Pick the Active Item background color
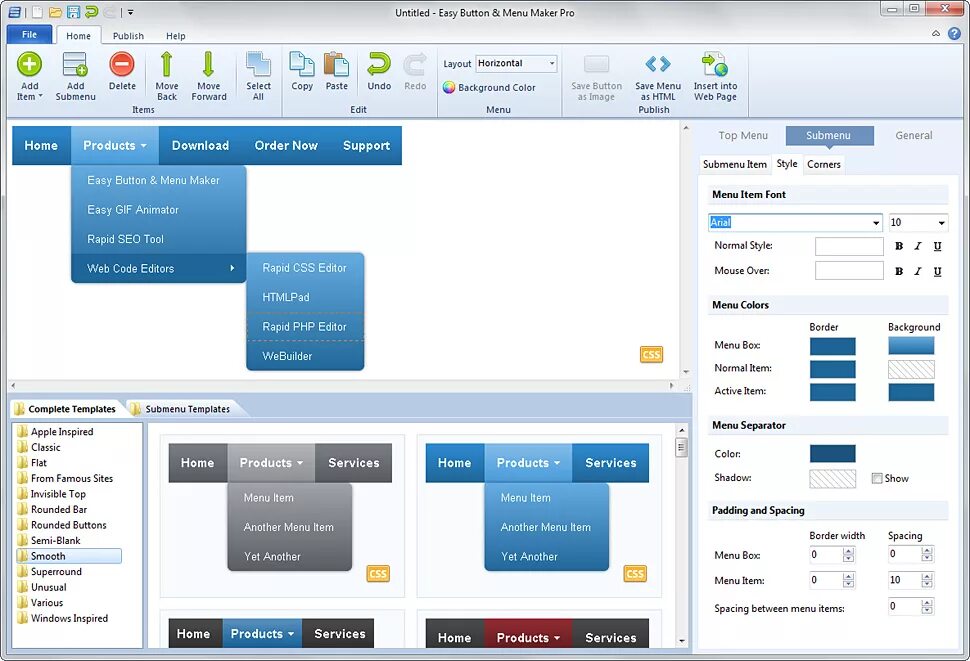970x661 pixels. pos(911,392)
